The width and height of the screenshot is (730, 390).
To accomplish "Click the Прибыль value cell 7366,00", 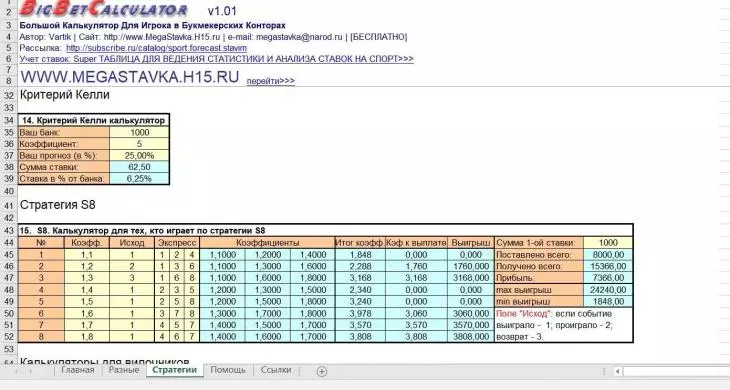I will pyautogui.click(x=608, y=278).
